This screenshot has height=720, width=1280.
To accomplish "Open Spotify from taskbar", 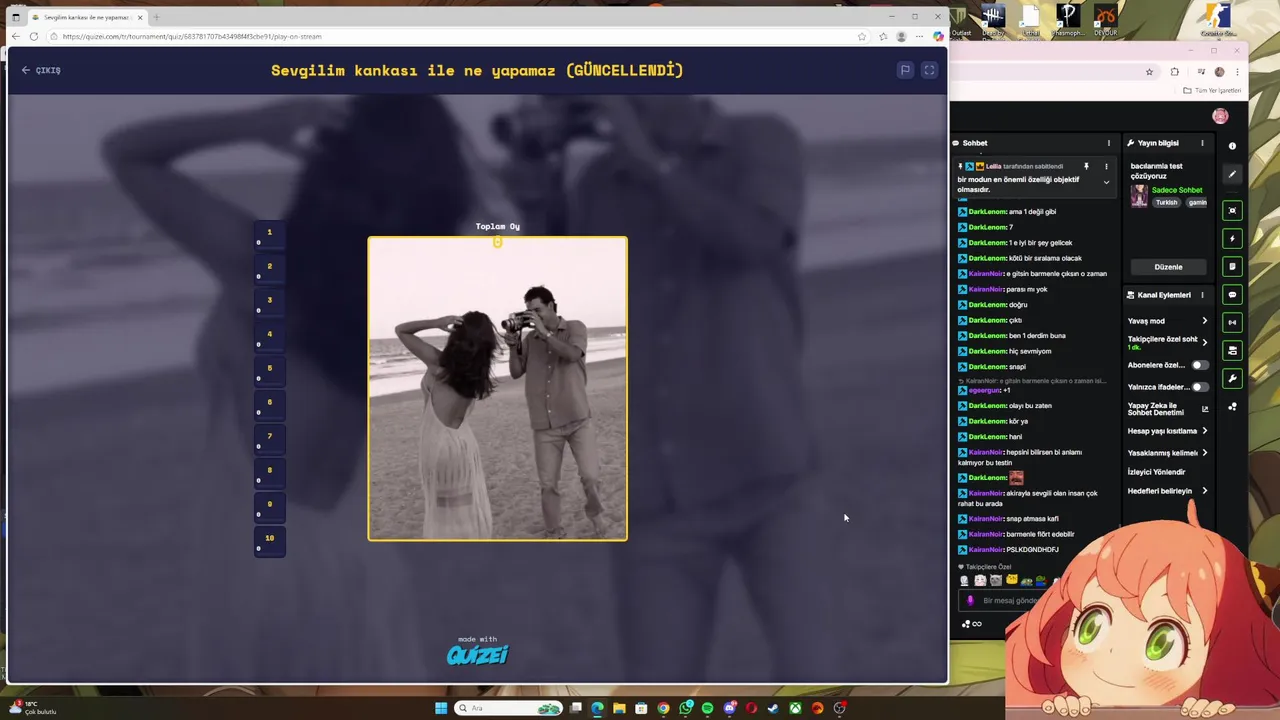I will (707, 708).
